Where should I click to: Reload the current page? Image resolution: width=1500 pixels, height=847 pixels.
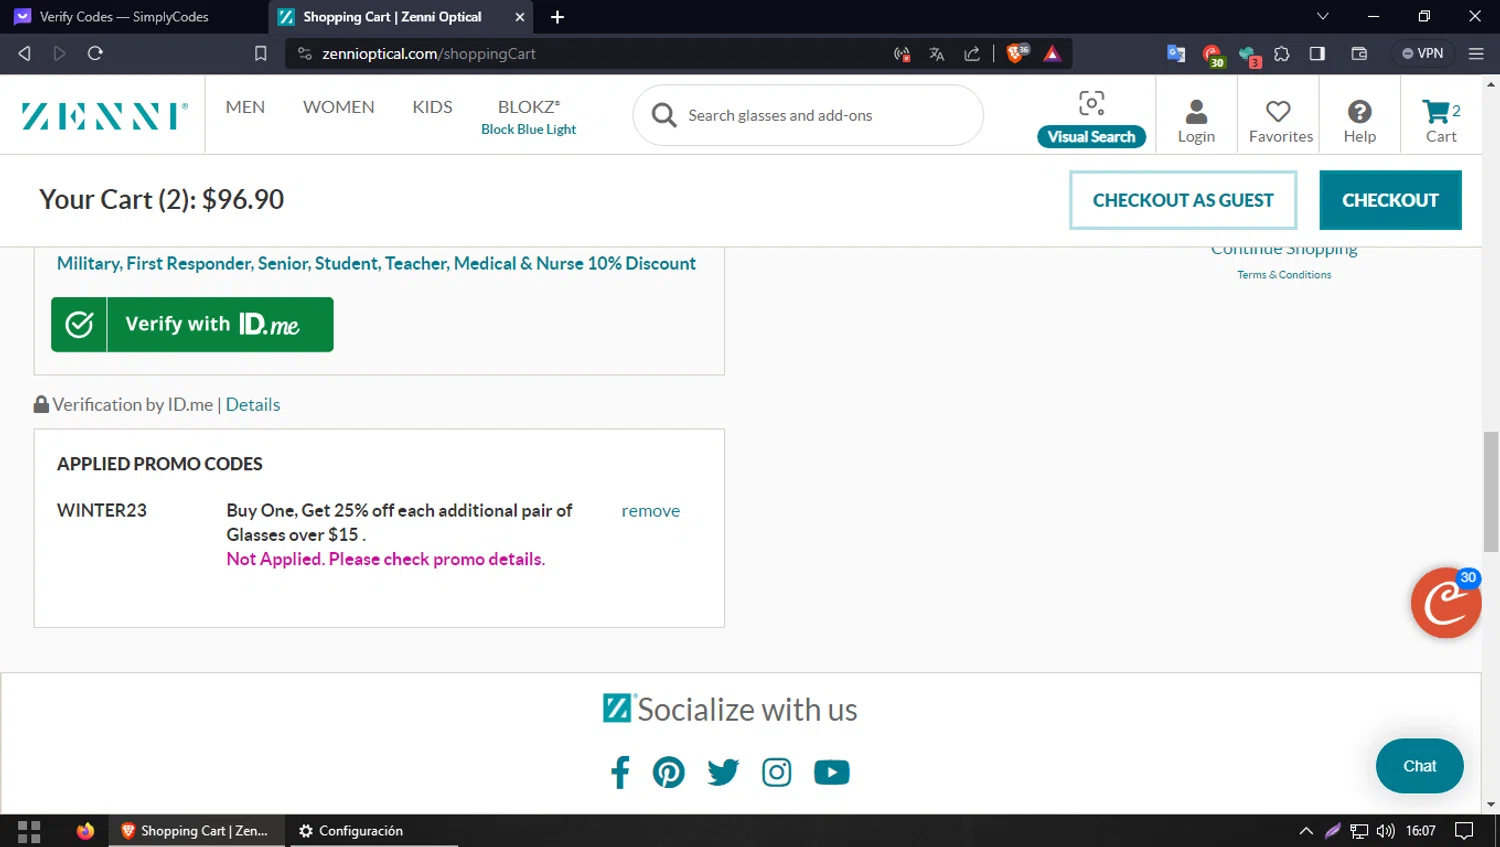click(x=95, y=53)
